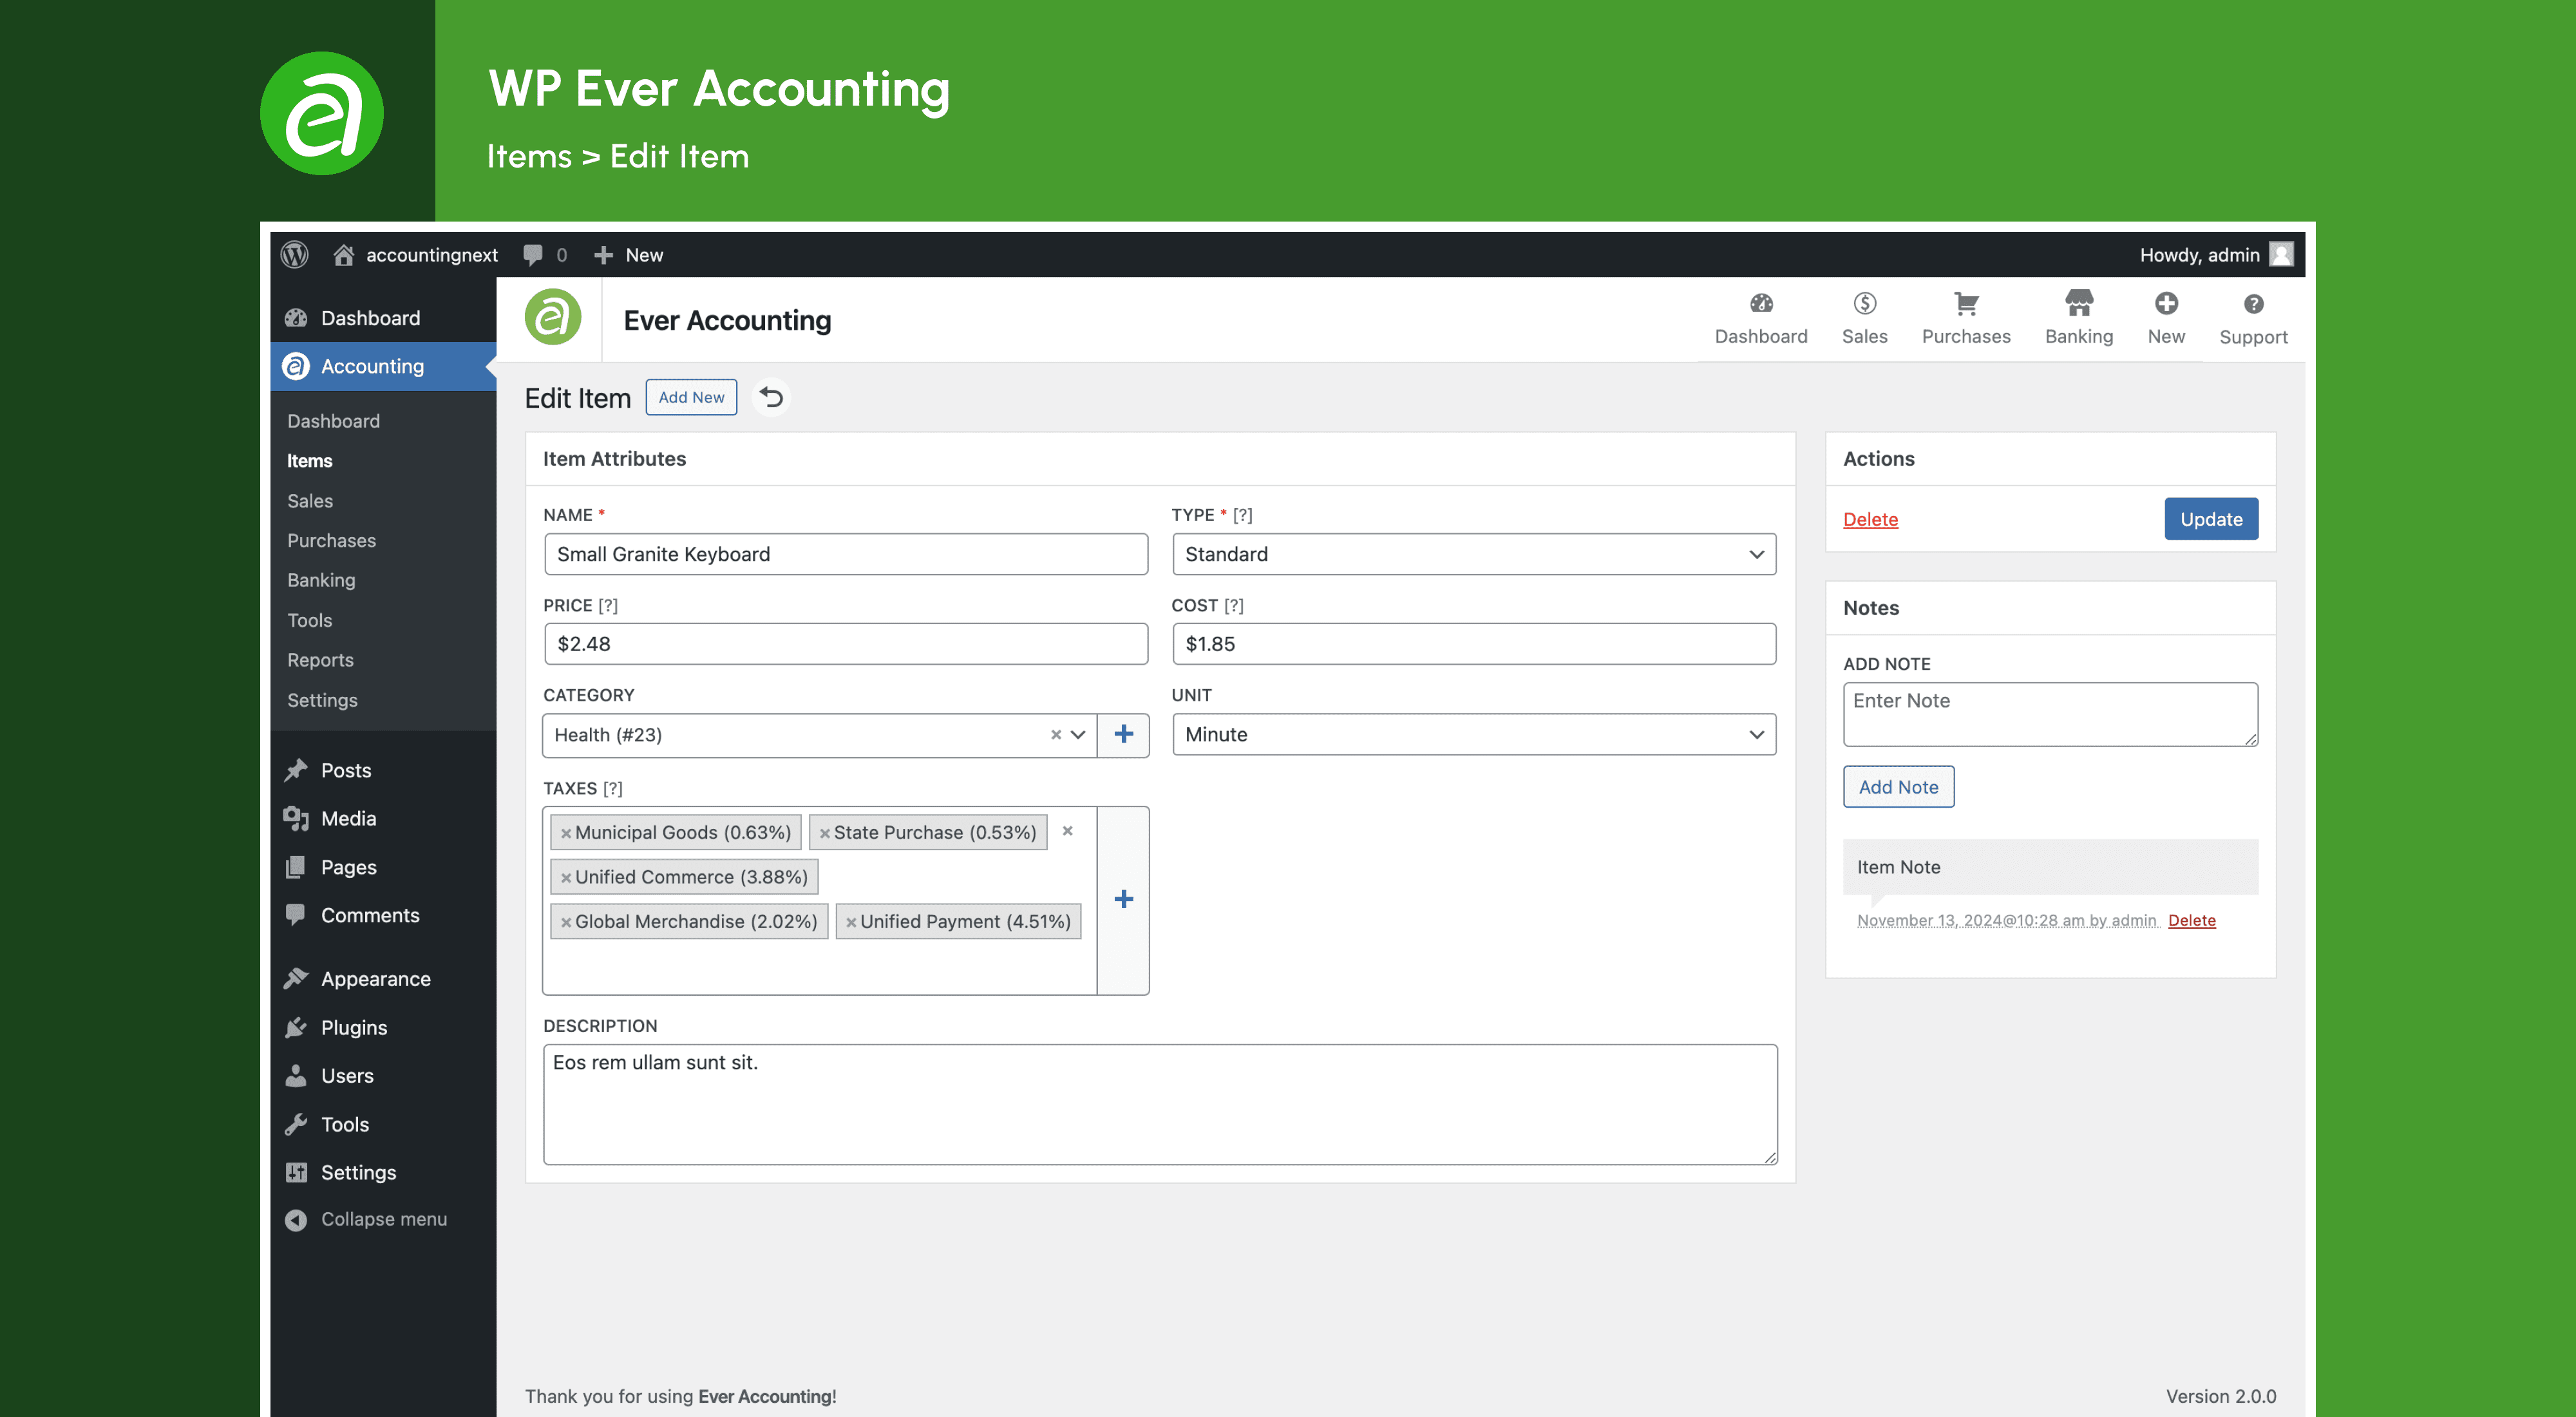Remove the Unified Payment (4.51%) tax tag
Screen dimensions: 2576x1417
[851, 922]
